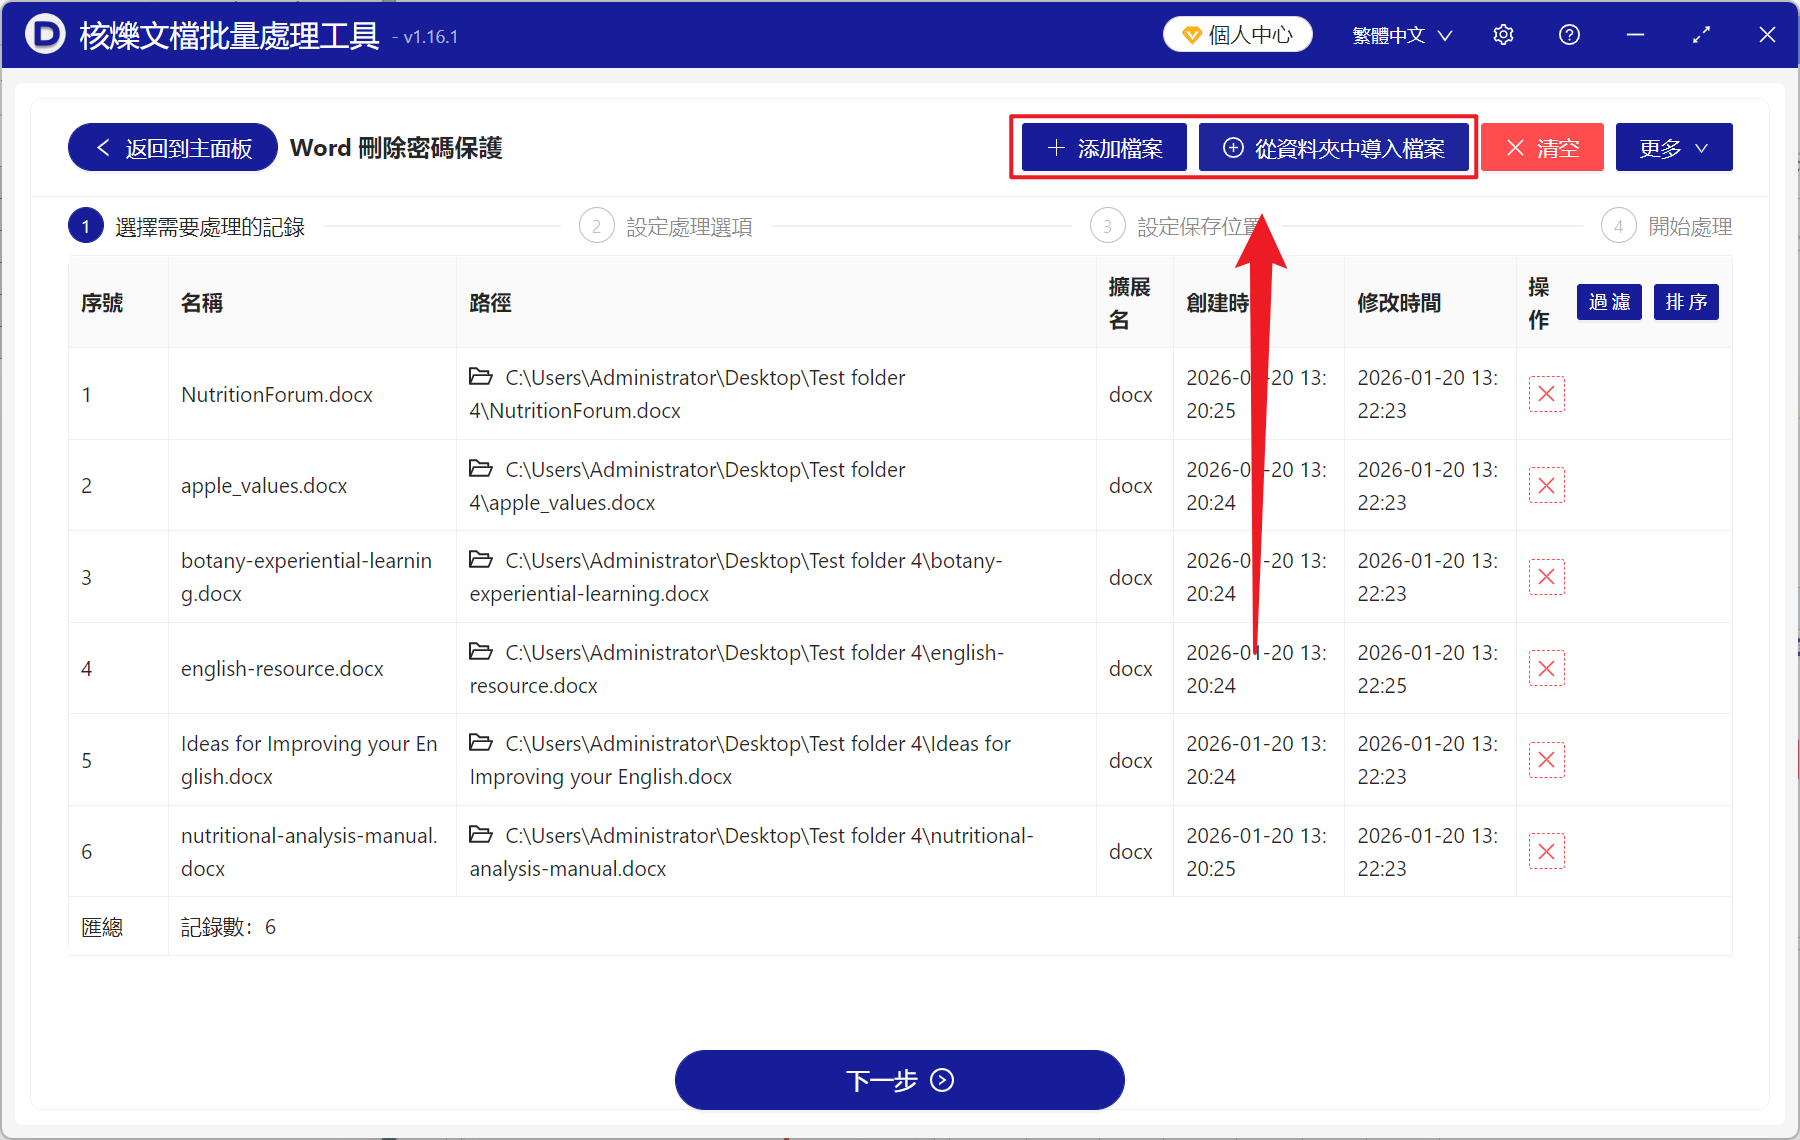The width and height of the screenshot is (1800, 1140).
Task: Remove nutritional-analysis-manual.docx with its X icon
Action: 1546,851
